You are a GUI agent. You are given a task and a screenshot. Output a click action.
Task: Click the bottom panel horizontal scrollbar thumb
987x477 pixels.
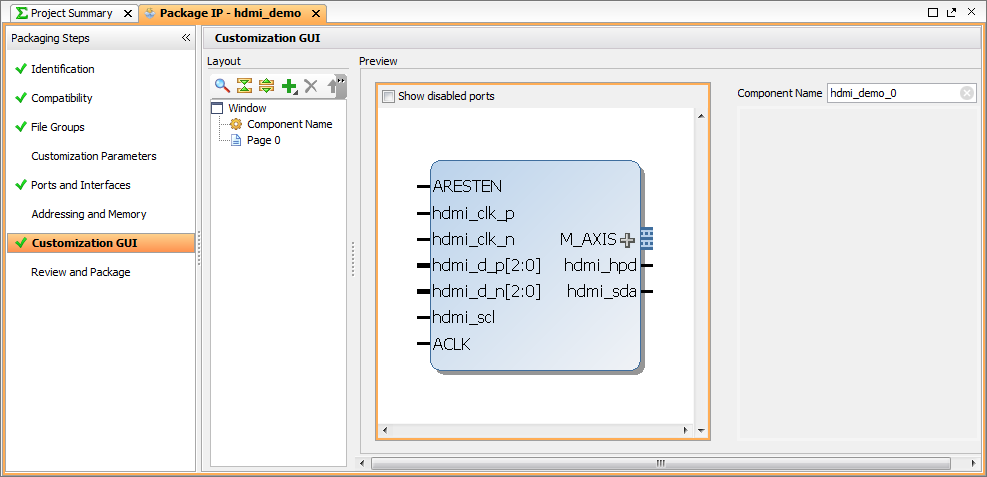click(660, 463)
